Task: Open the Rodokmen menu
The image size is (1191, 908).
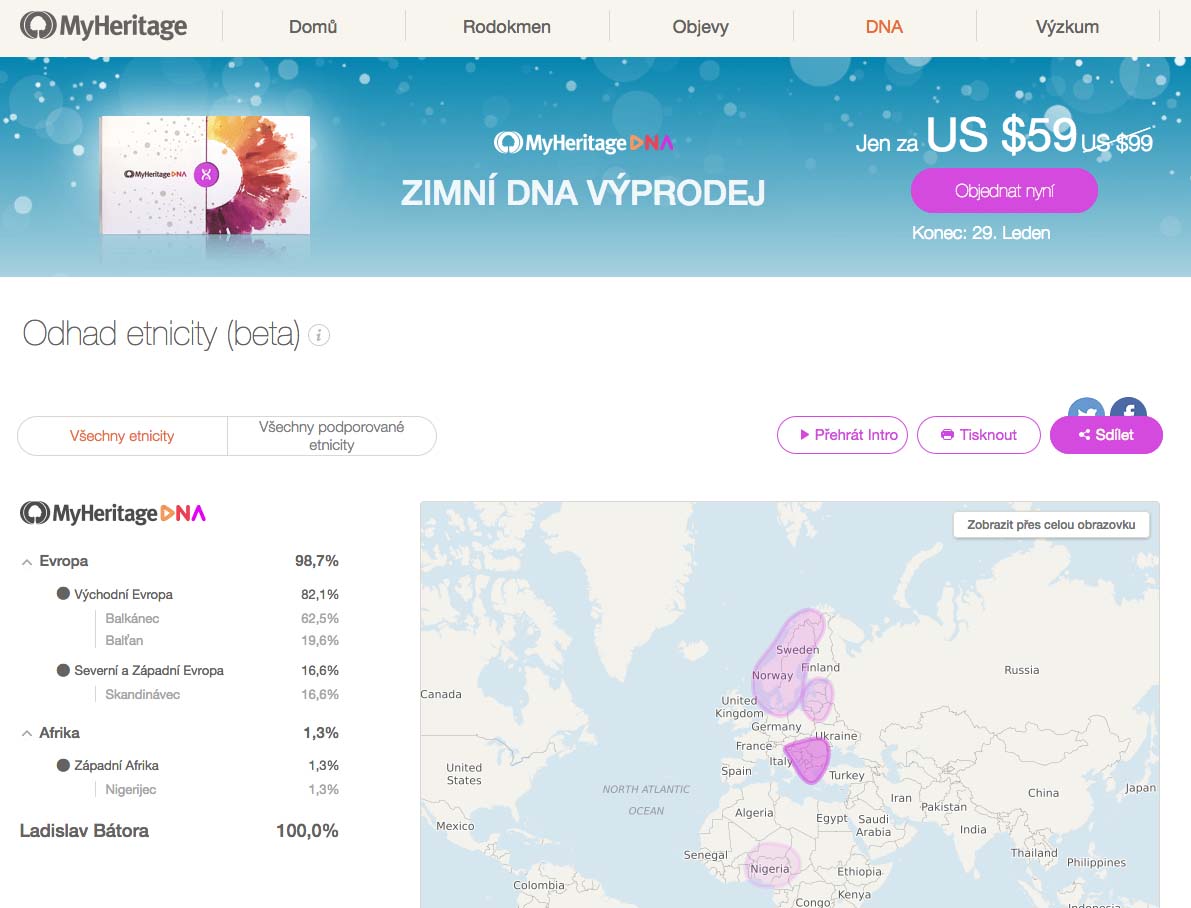Action: [506, 27]
